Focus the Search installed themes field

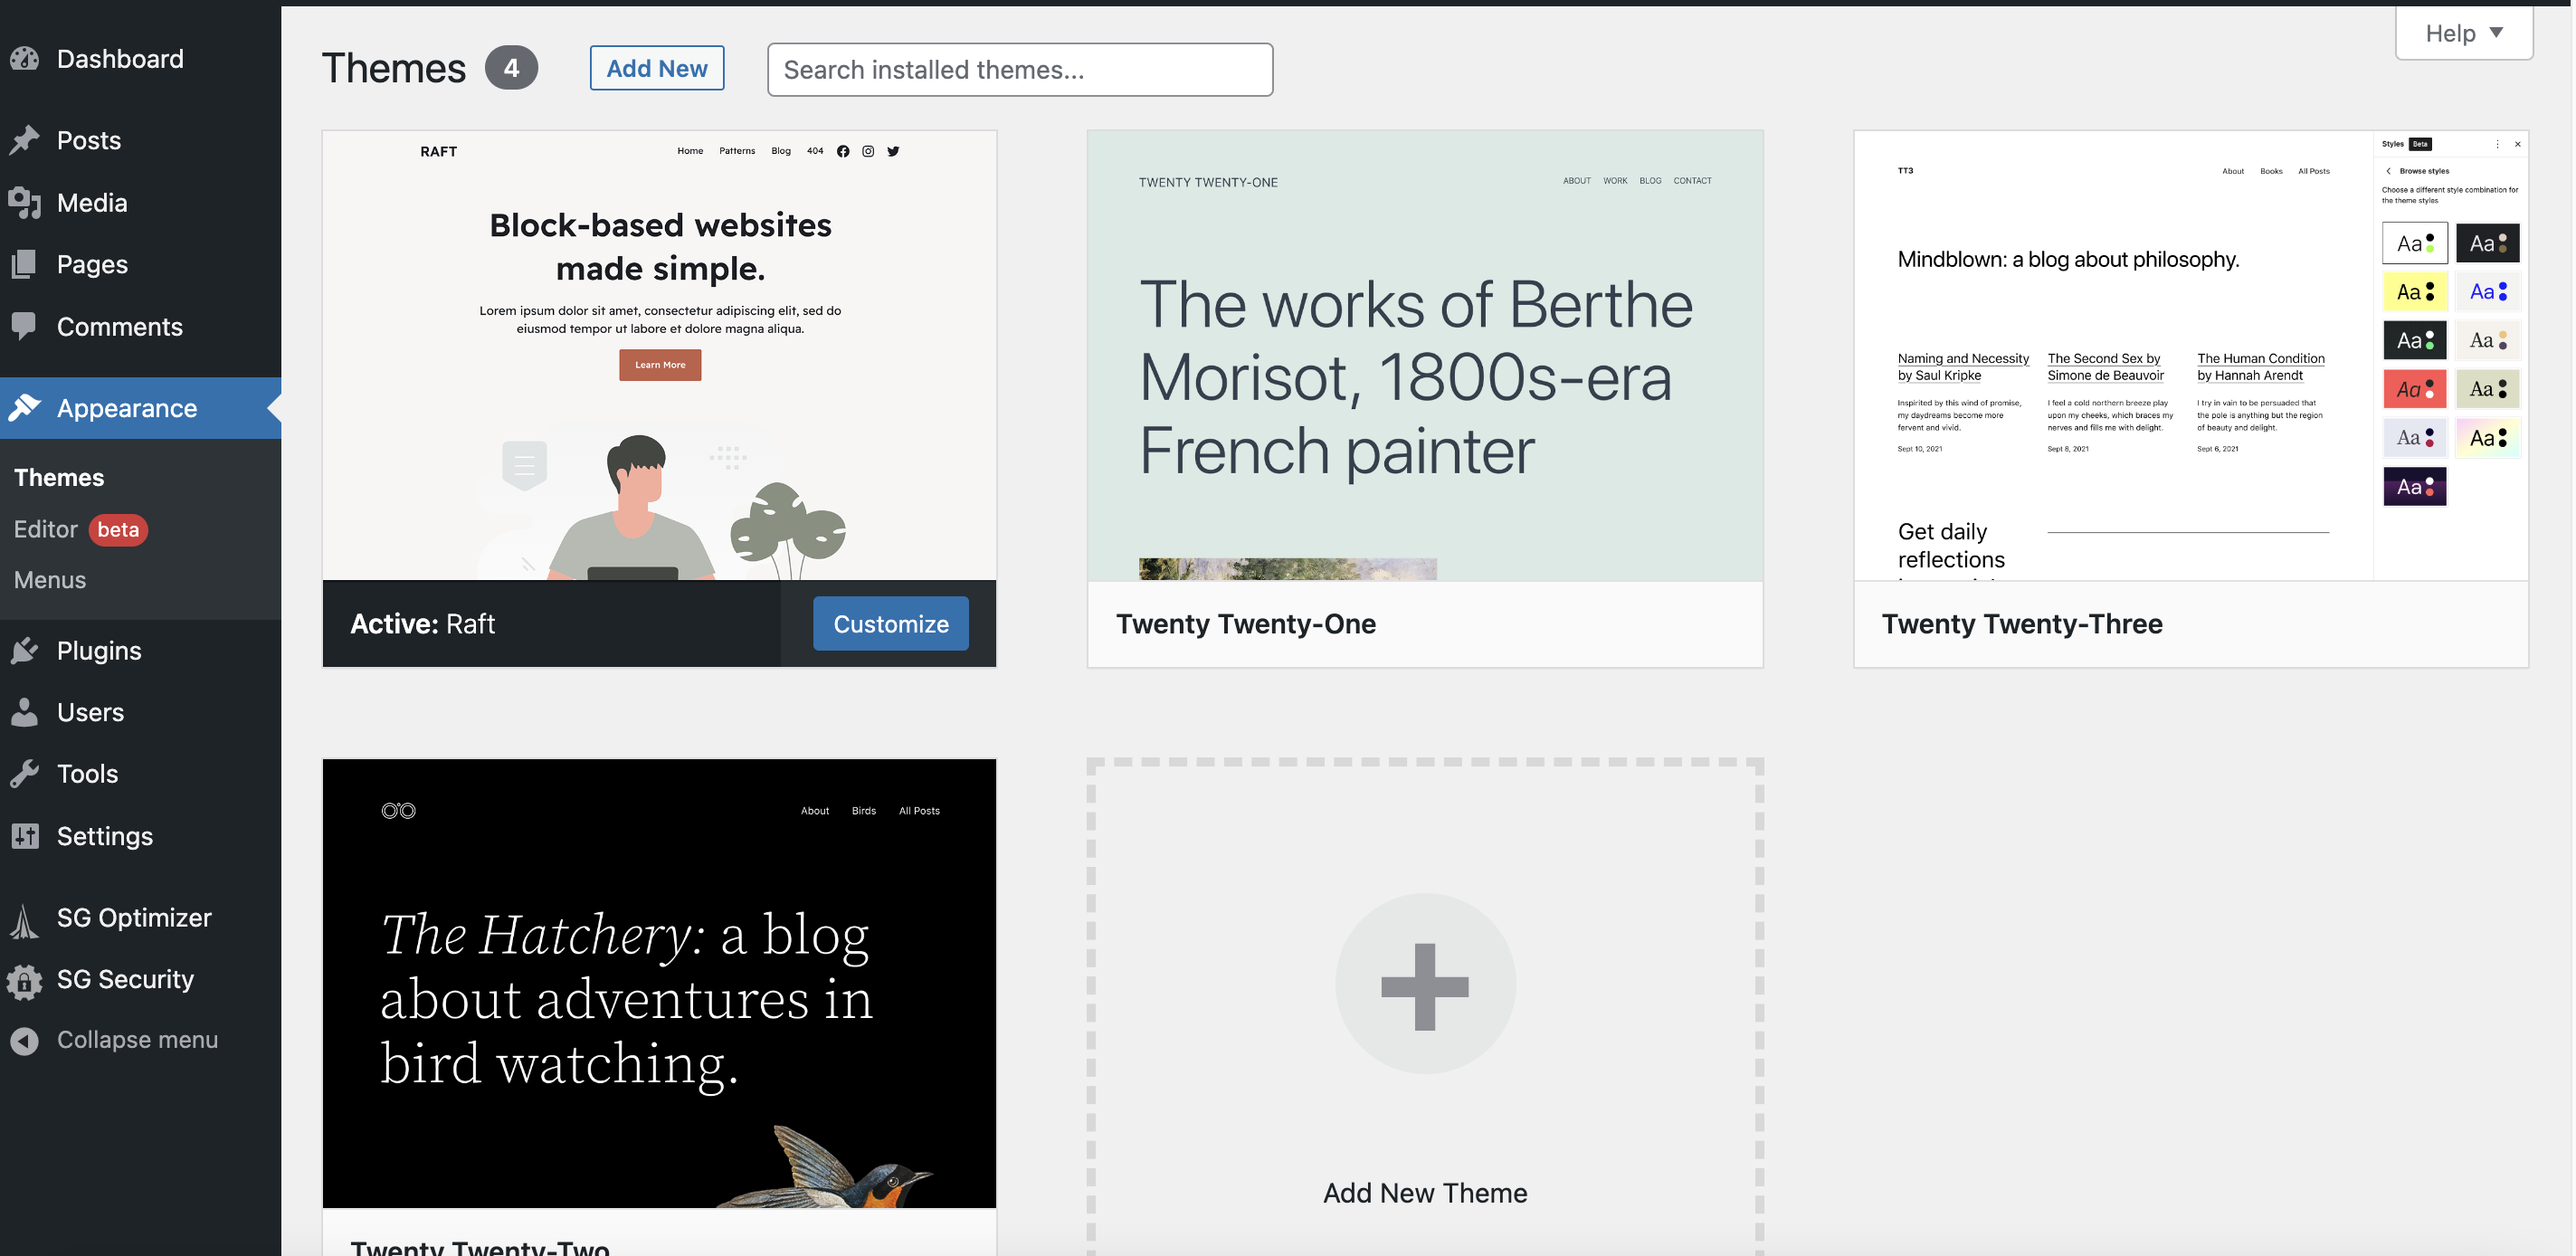(1019, 69)
